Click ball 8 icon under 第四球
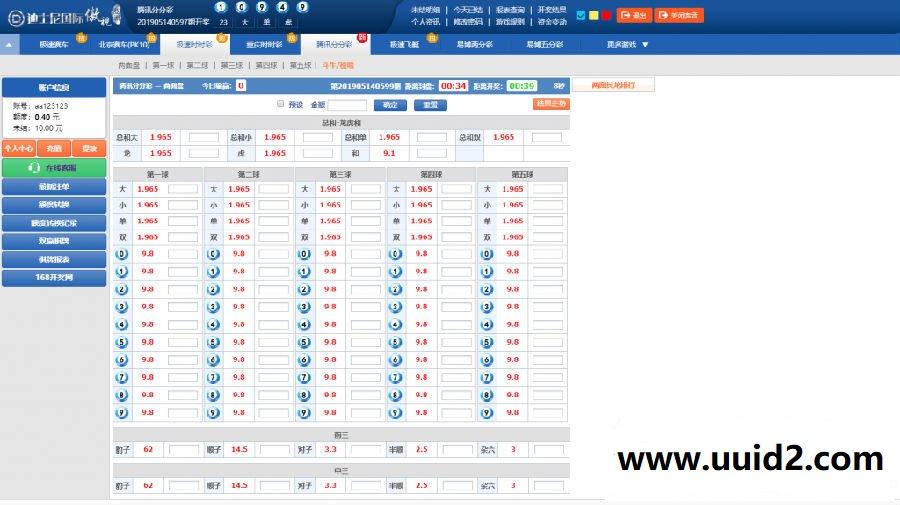Image resolution: width=900 pixels, height=505 pixels. click(x=395, y=395)
